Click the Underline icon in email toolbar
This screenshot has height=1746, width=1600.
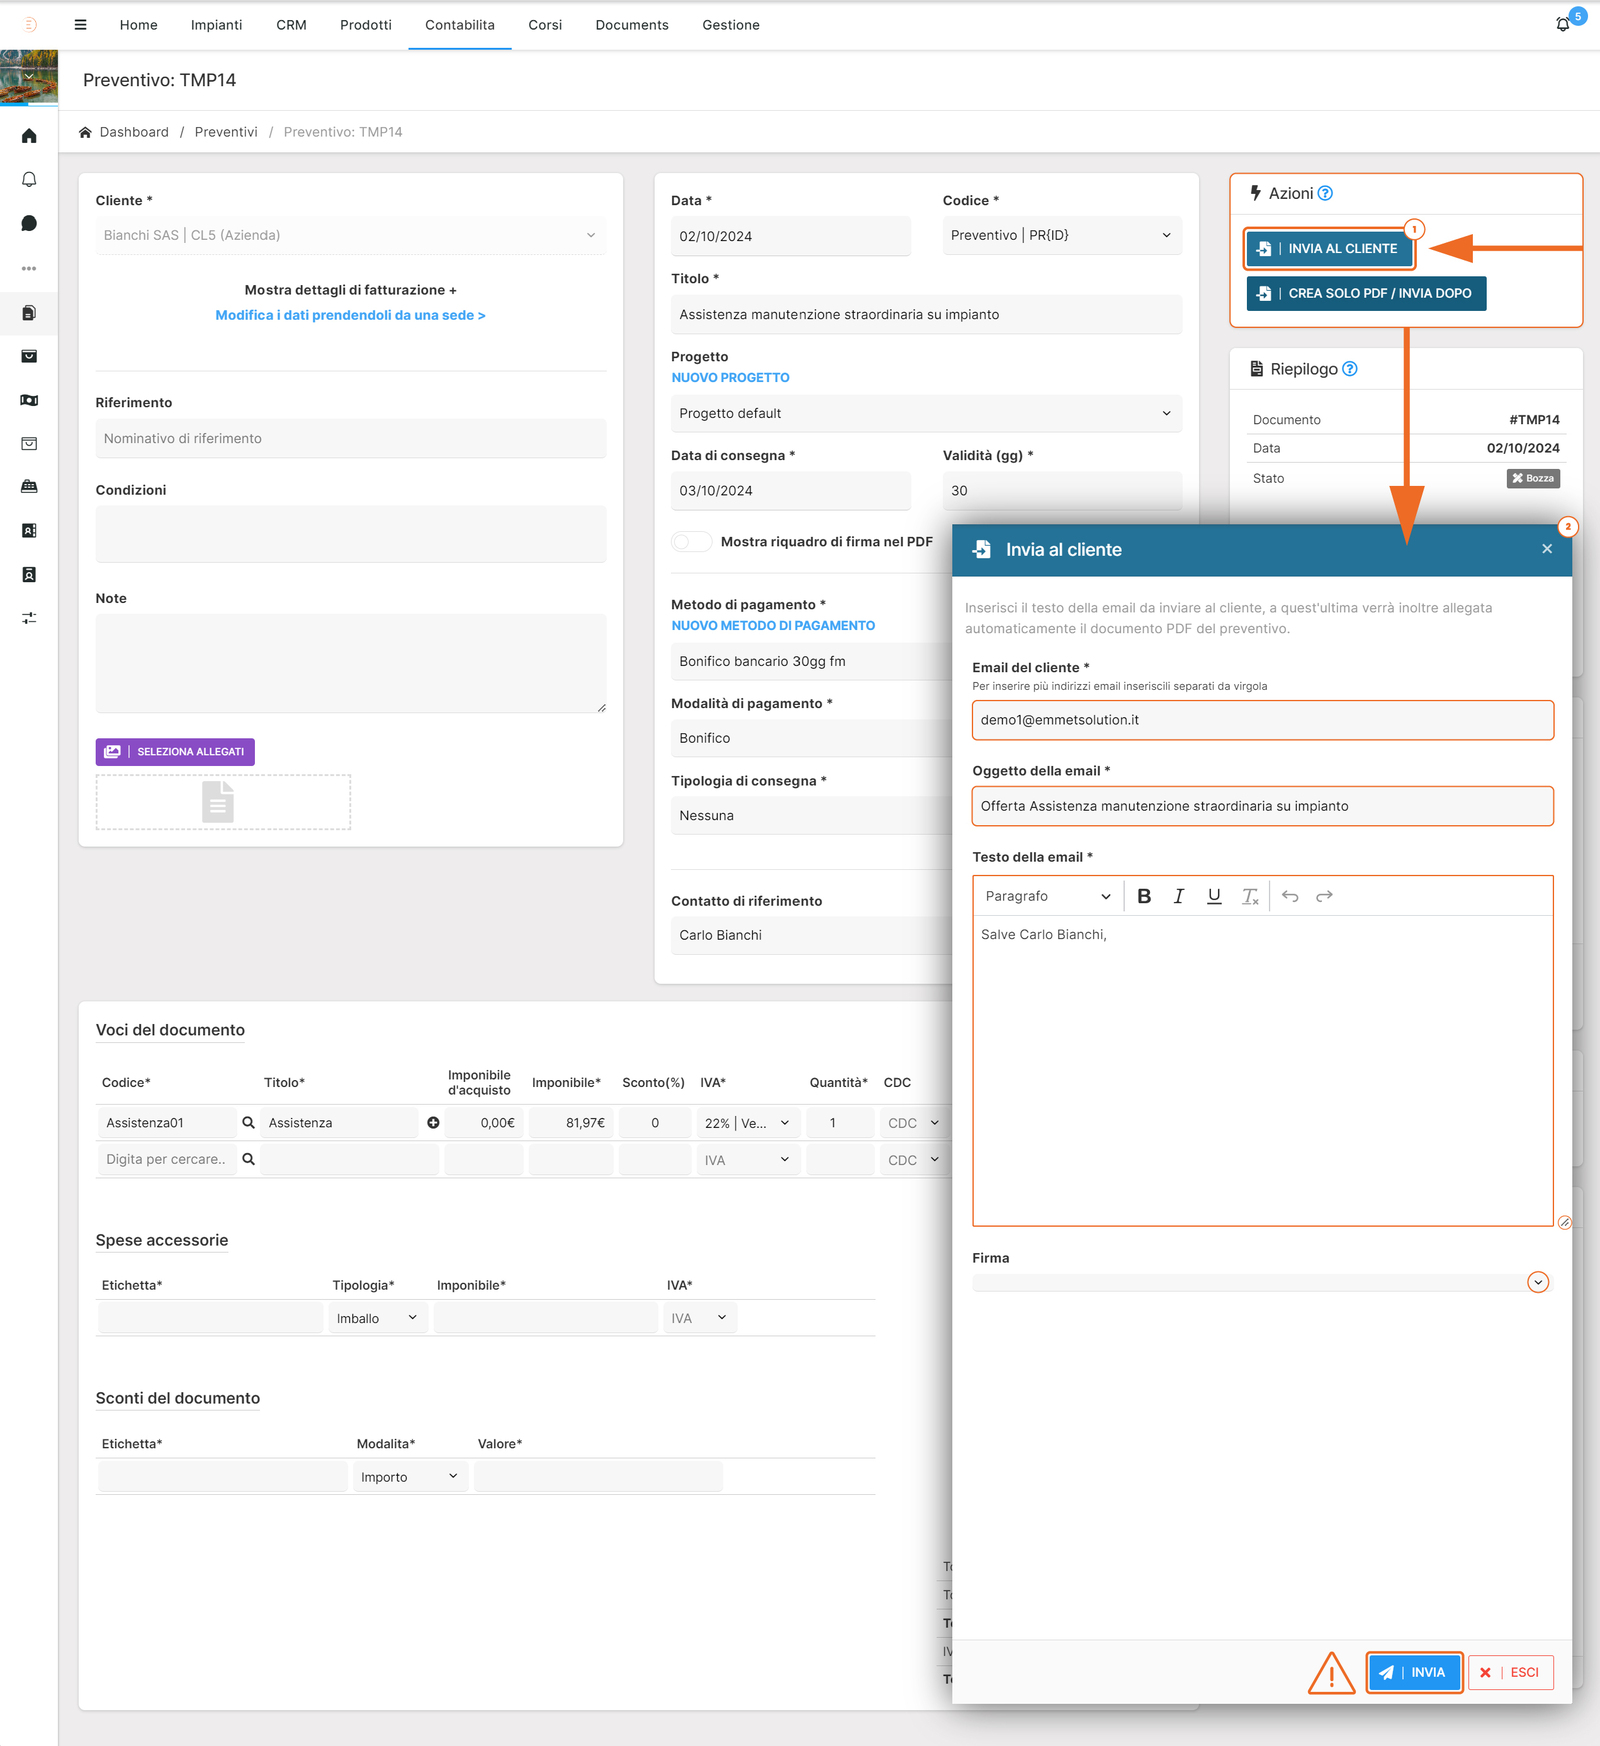[x=1214, y=896]
